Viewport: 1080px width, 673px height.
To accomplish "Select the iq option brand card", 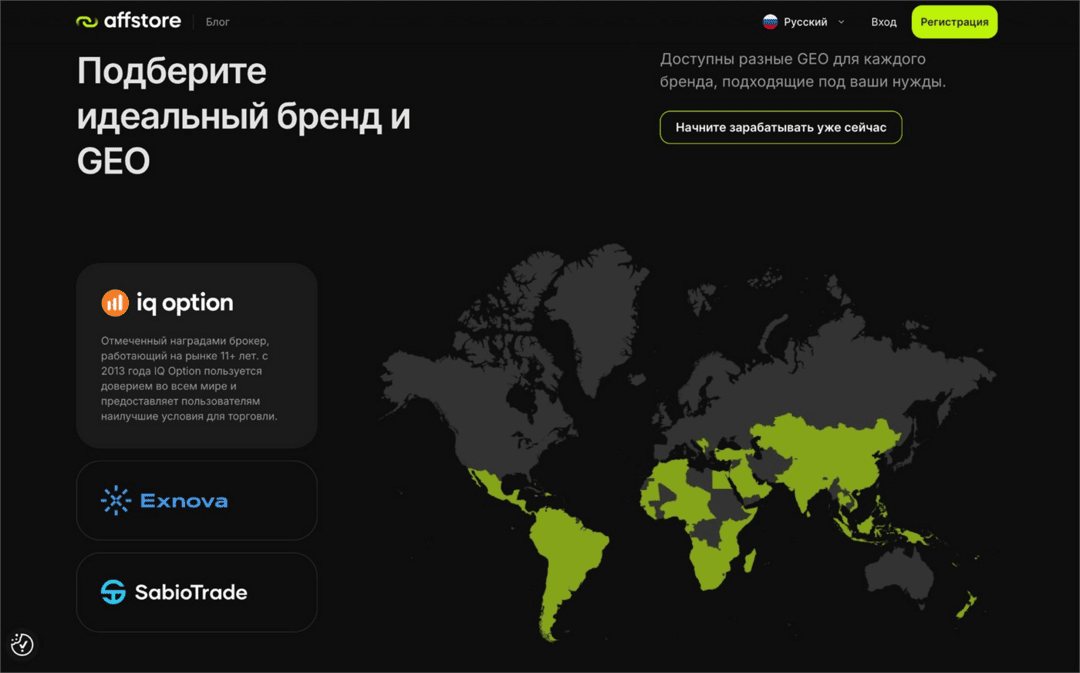I will [197, 355].
